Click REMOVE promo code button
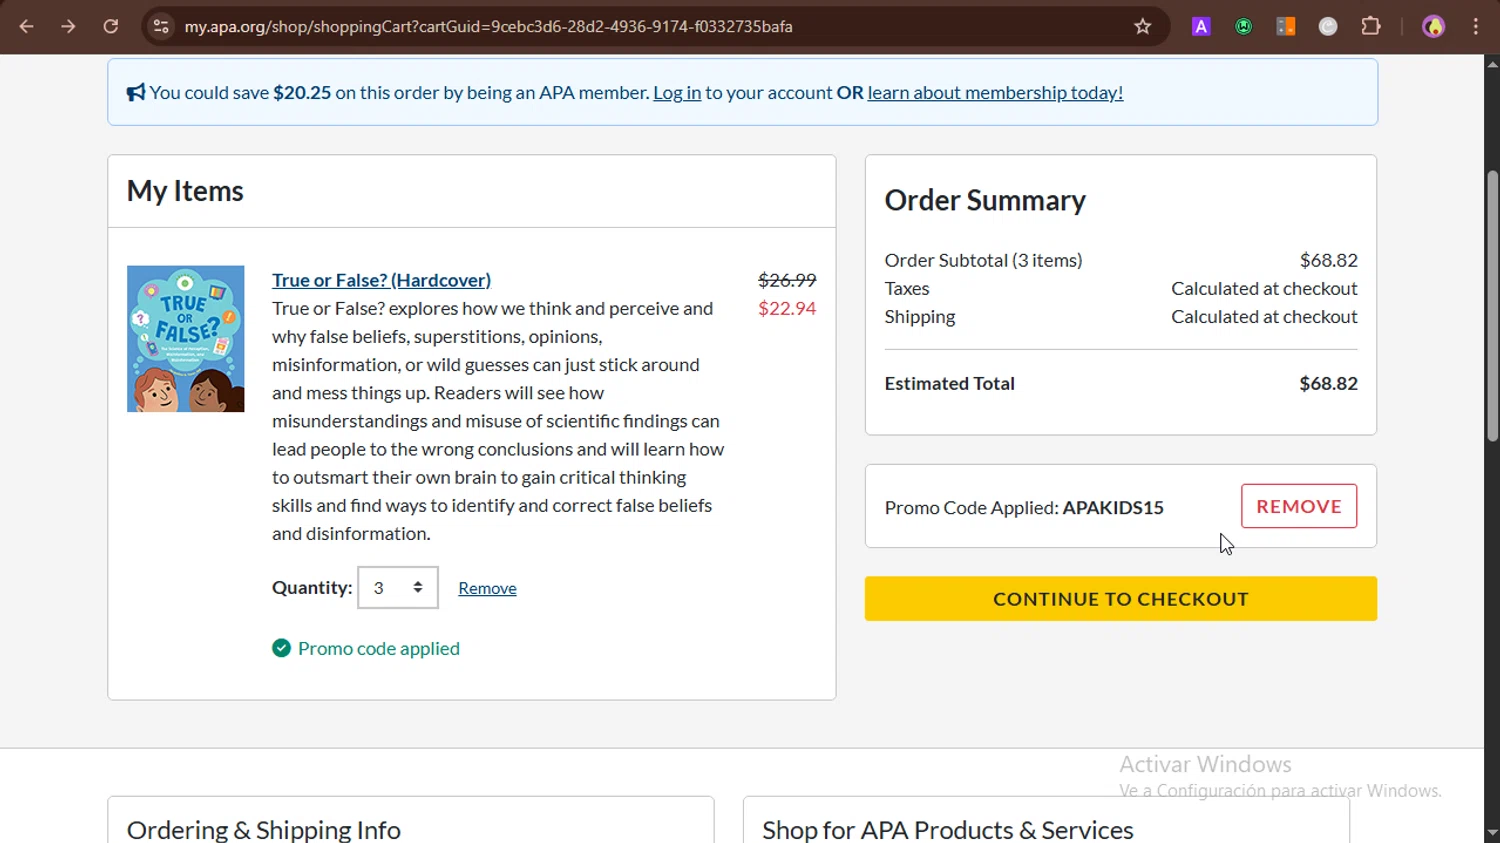Image resolution: width=1500 pixels, height=843 pixels. pos(1299,506)
